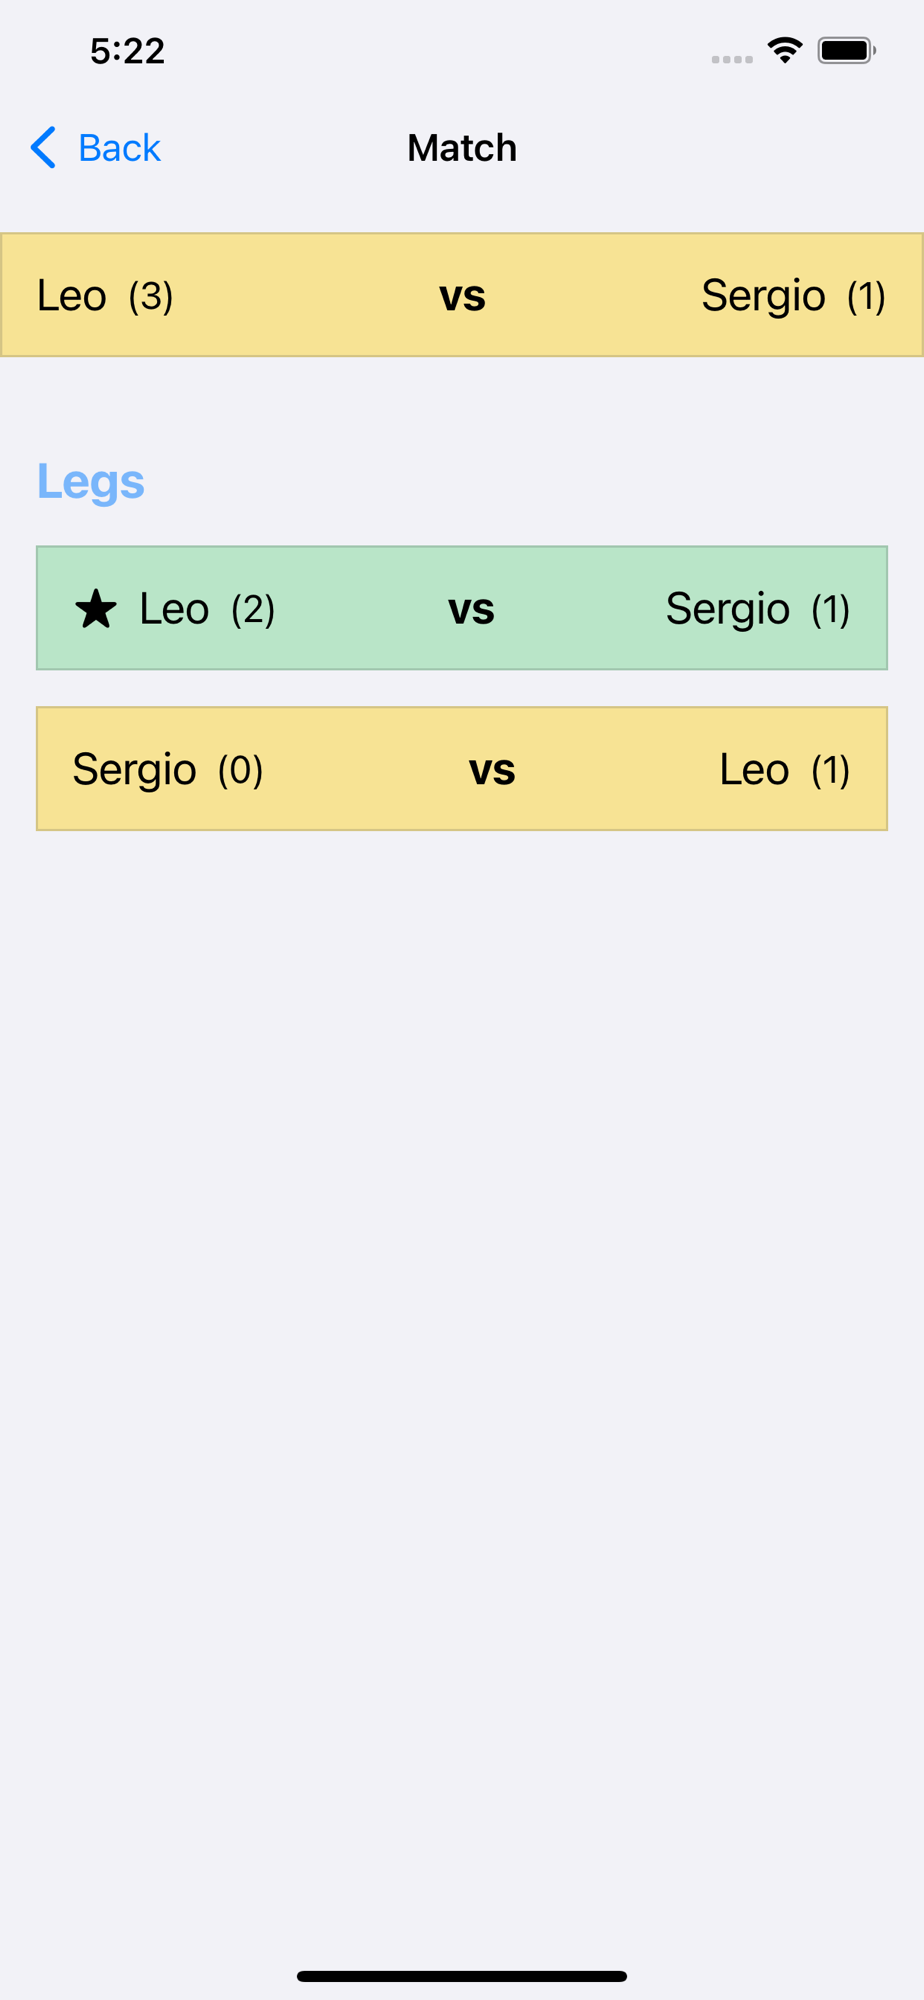
Task: Click the Match navigation title
Action: pyautogui.click(x=462, y=148)
